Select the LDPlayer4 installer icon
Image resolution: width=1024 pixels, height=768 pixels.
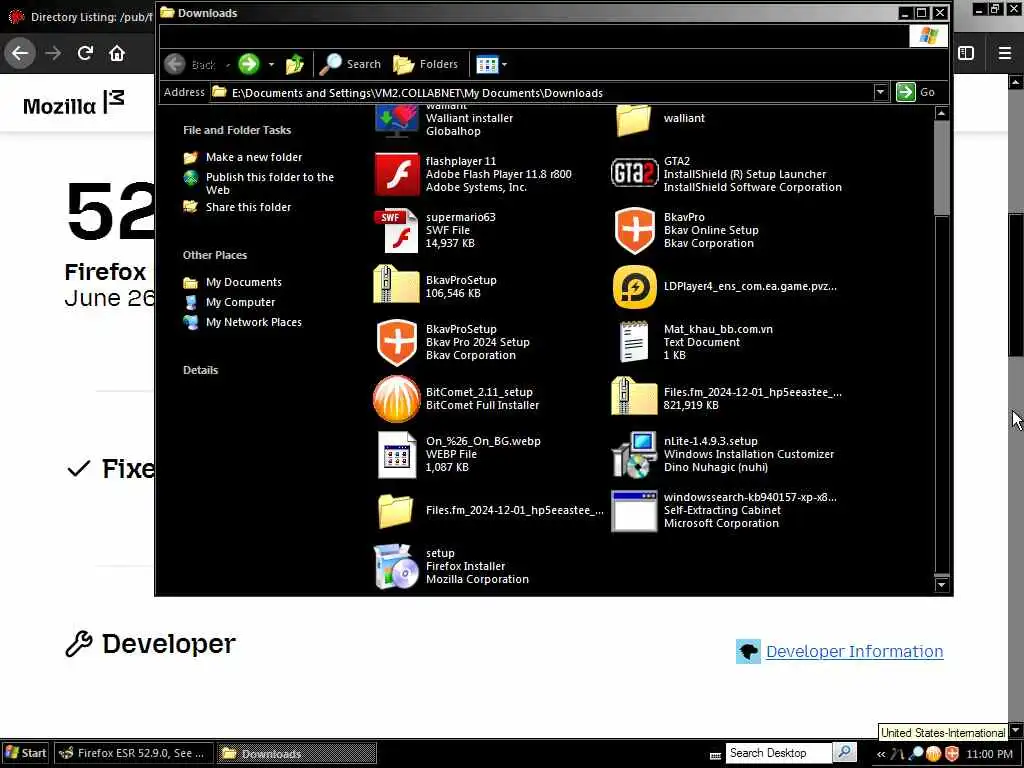coord(634,287)
